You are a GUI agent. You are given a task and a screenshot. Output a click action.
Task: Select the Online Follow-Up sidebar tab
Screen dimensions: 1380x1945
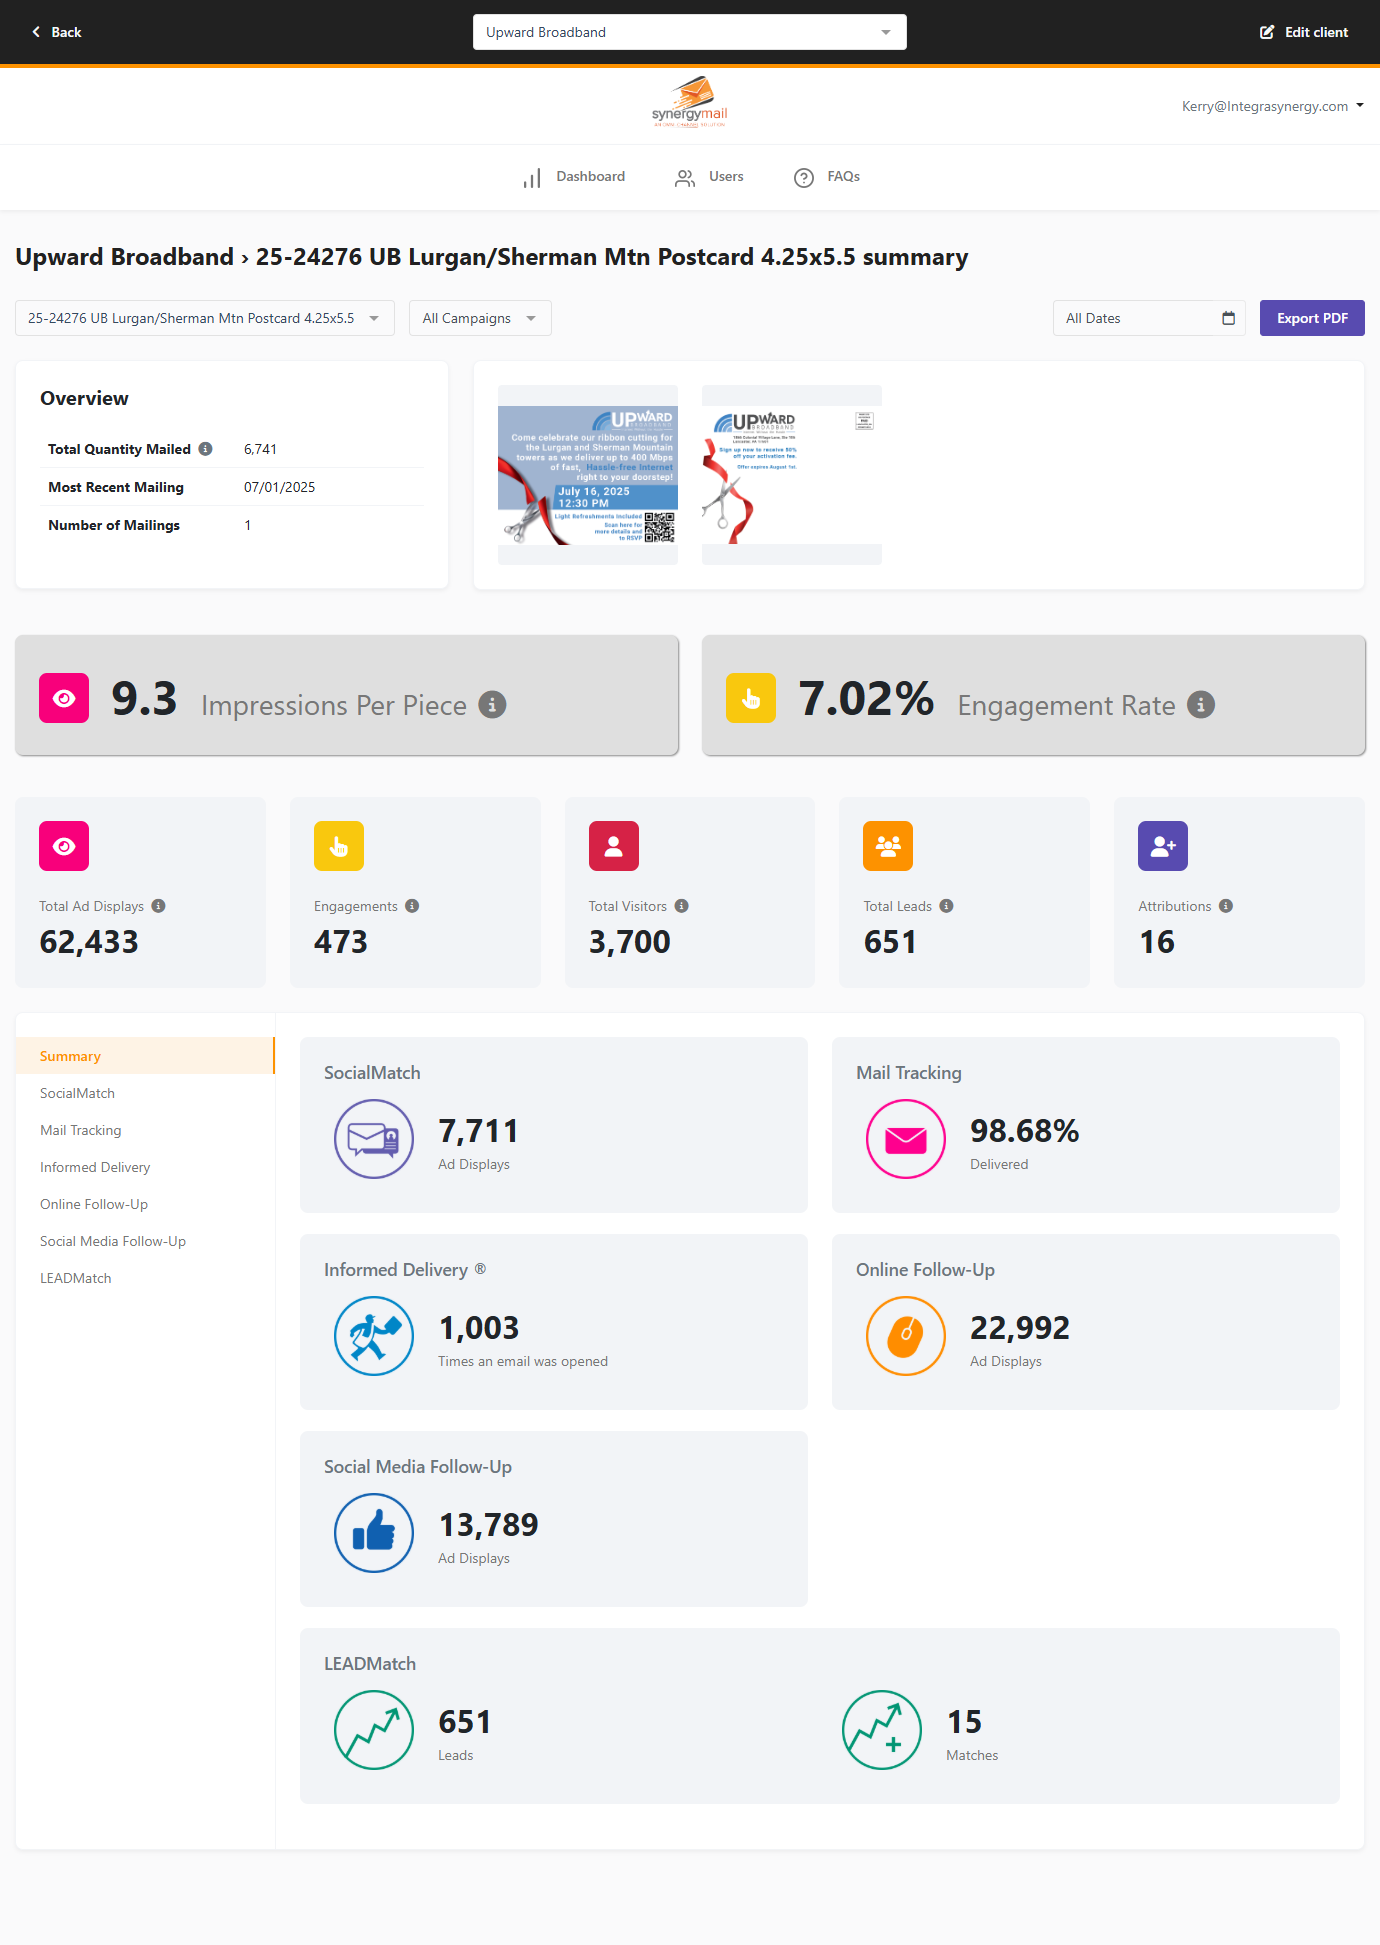[145, 1204]
